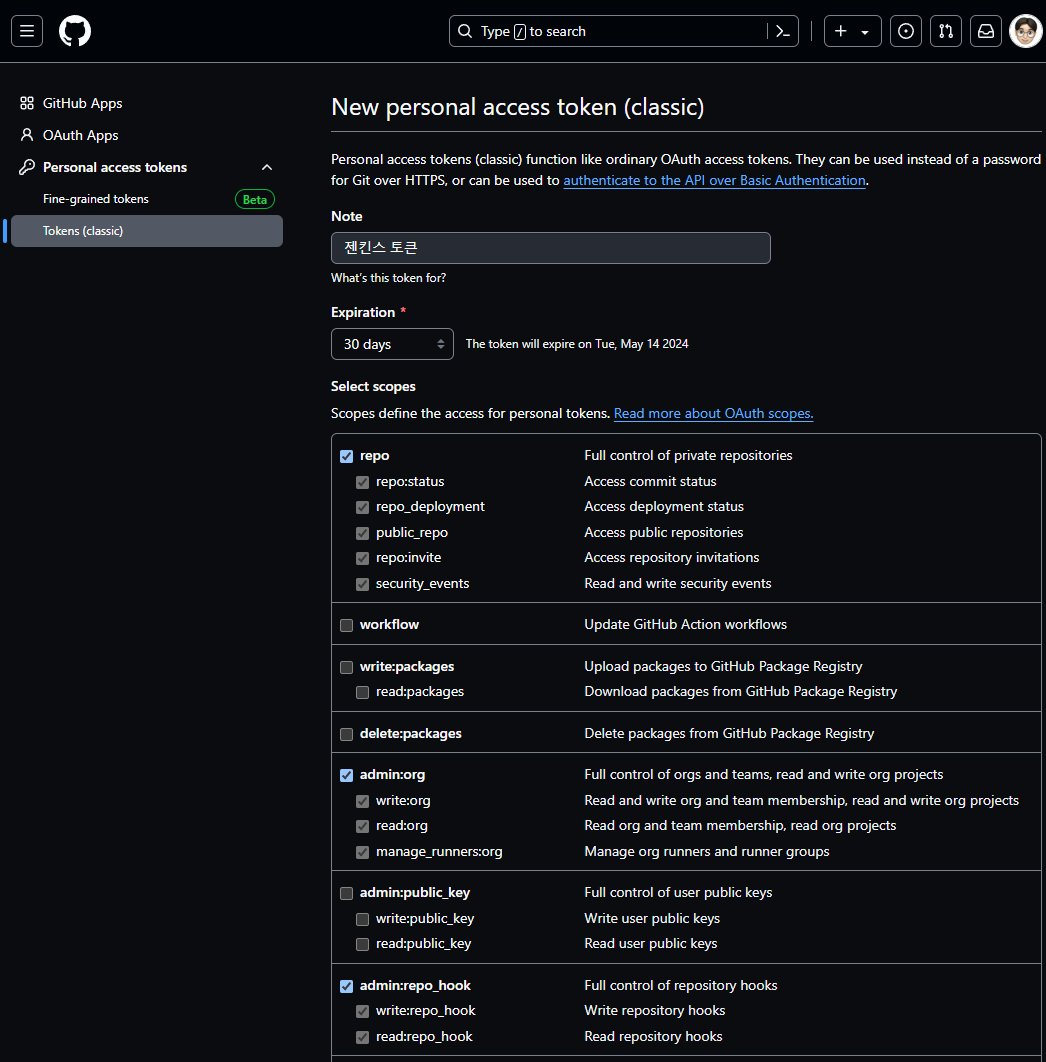Image resolution: width=1046 pixels, height=1062 pixels.
Task: Click the search magnifier icon
Action: coord(465,31)
